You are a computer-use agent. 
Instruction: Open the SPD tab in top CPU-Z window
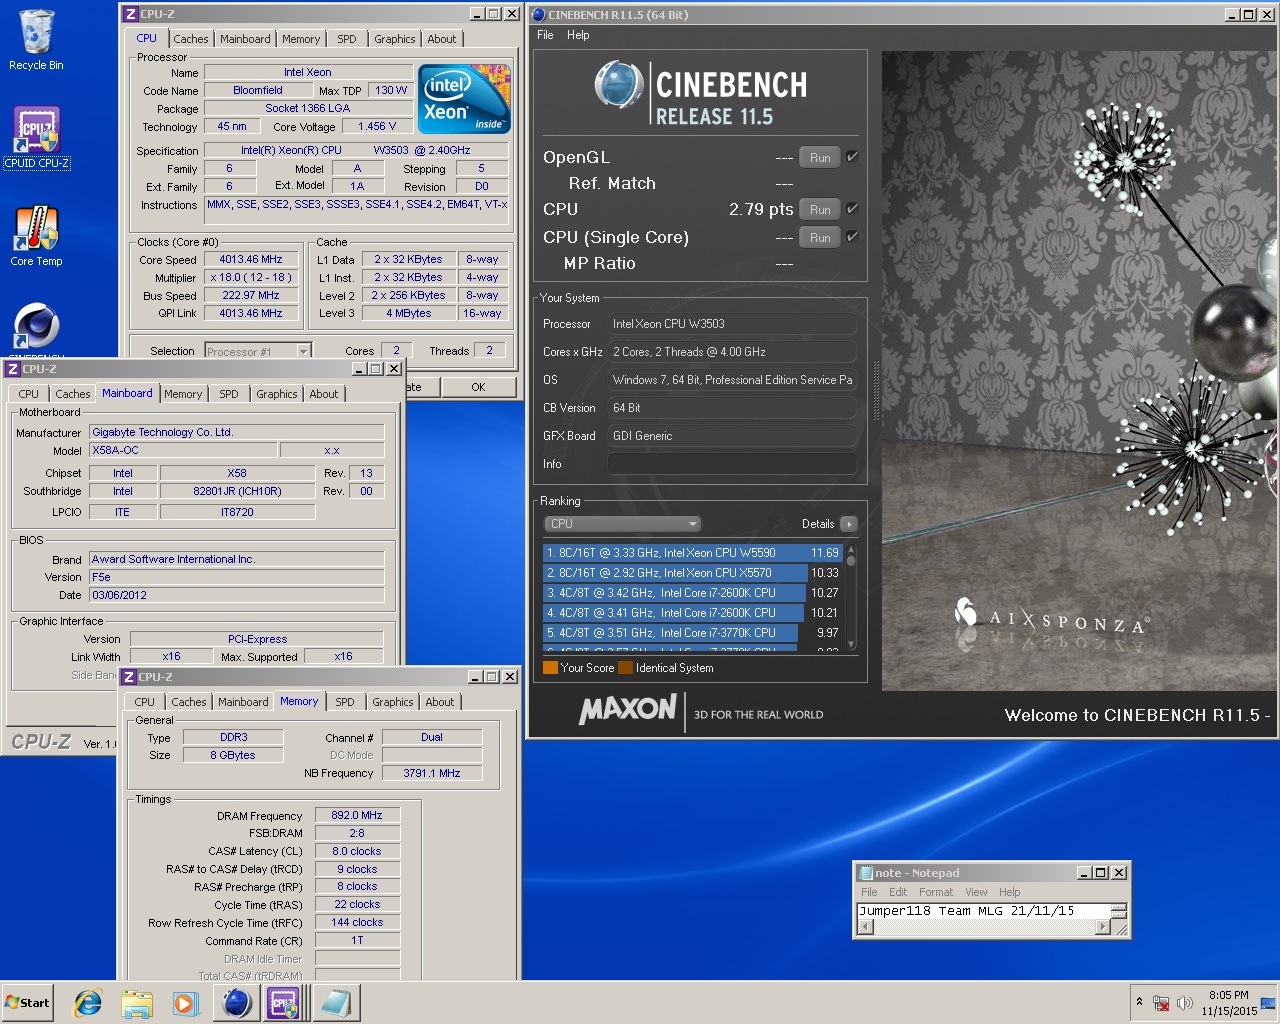347,39
